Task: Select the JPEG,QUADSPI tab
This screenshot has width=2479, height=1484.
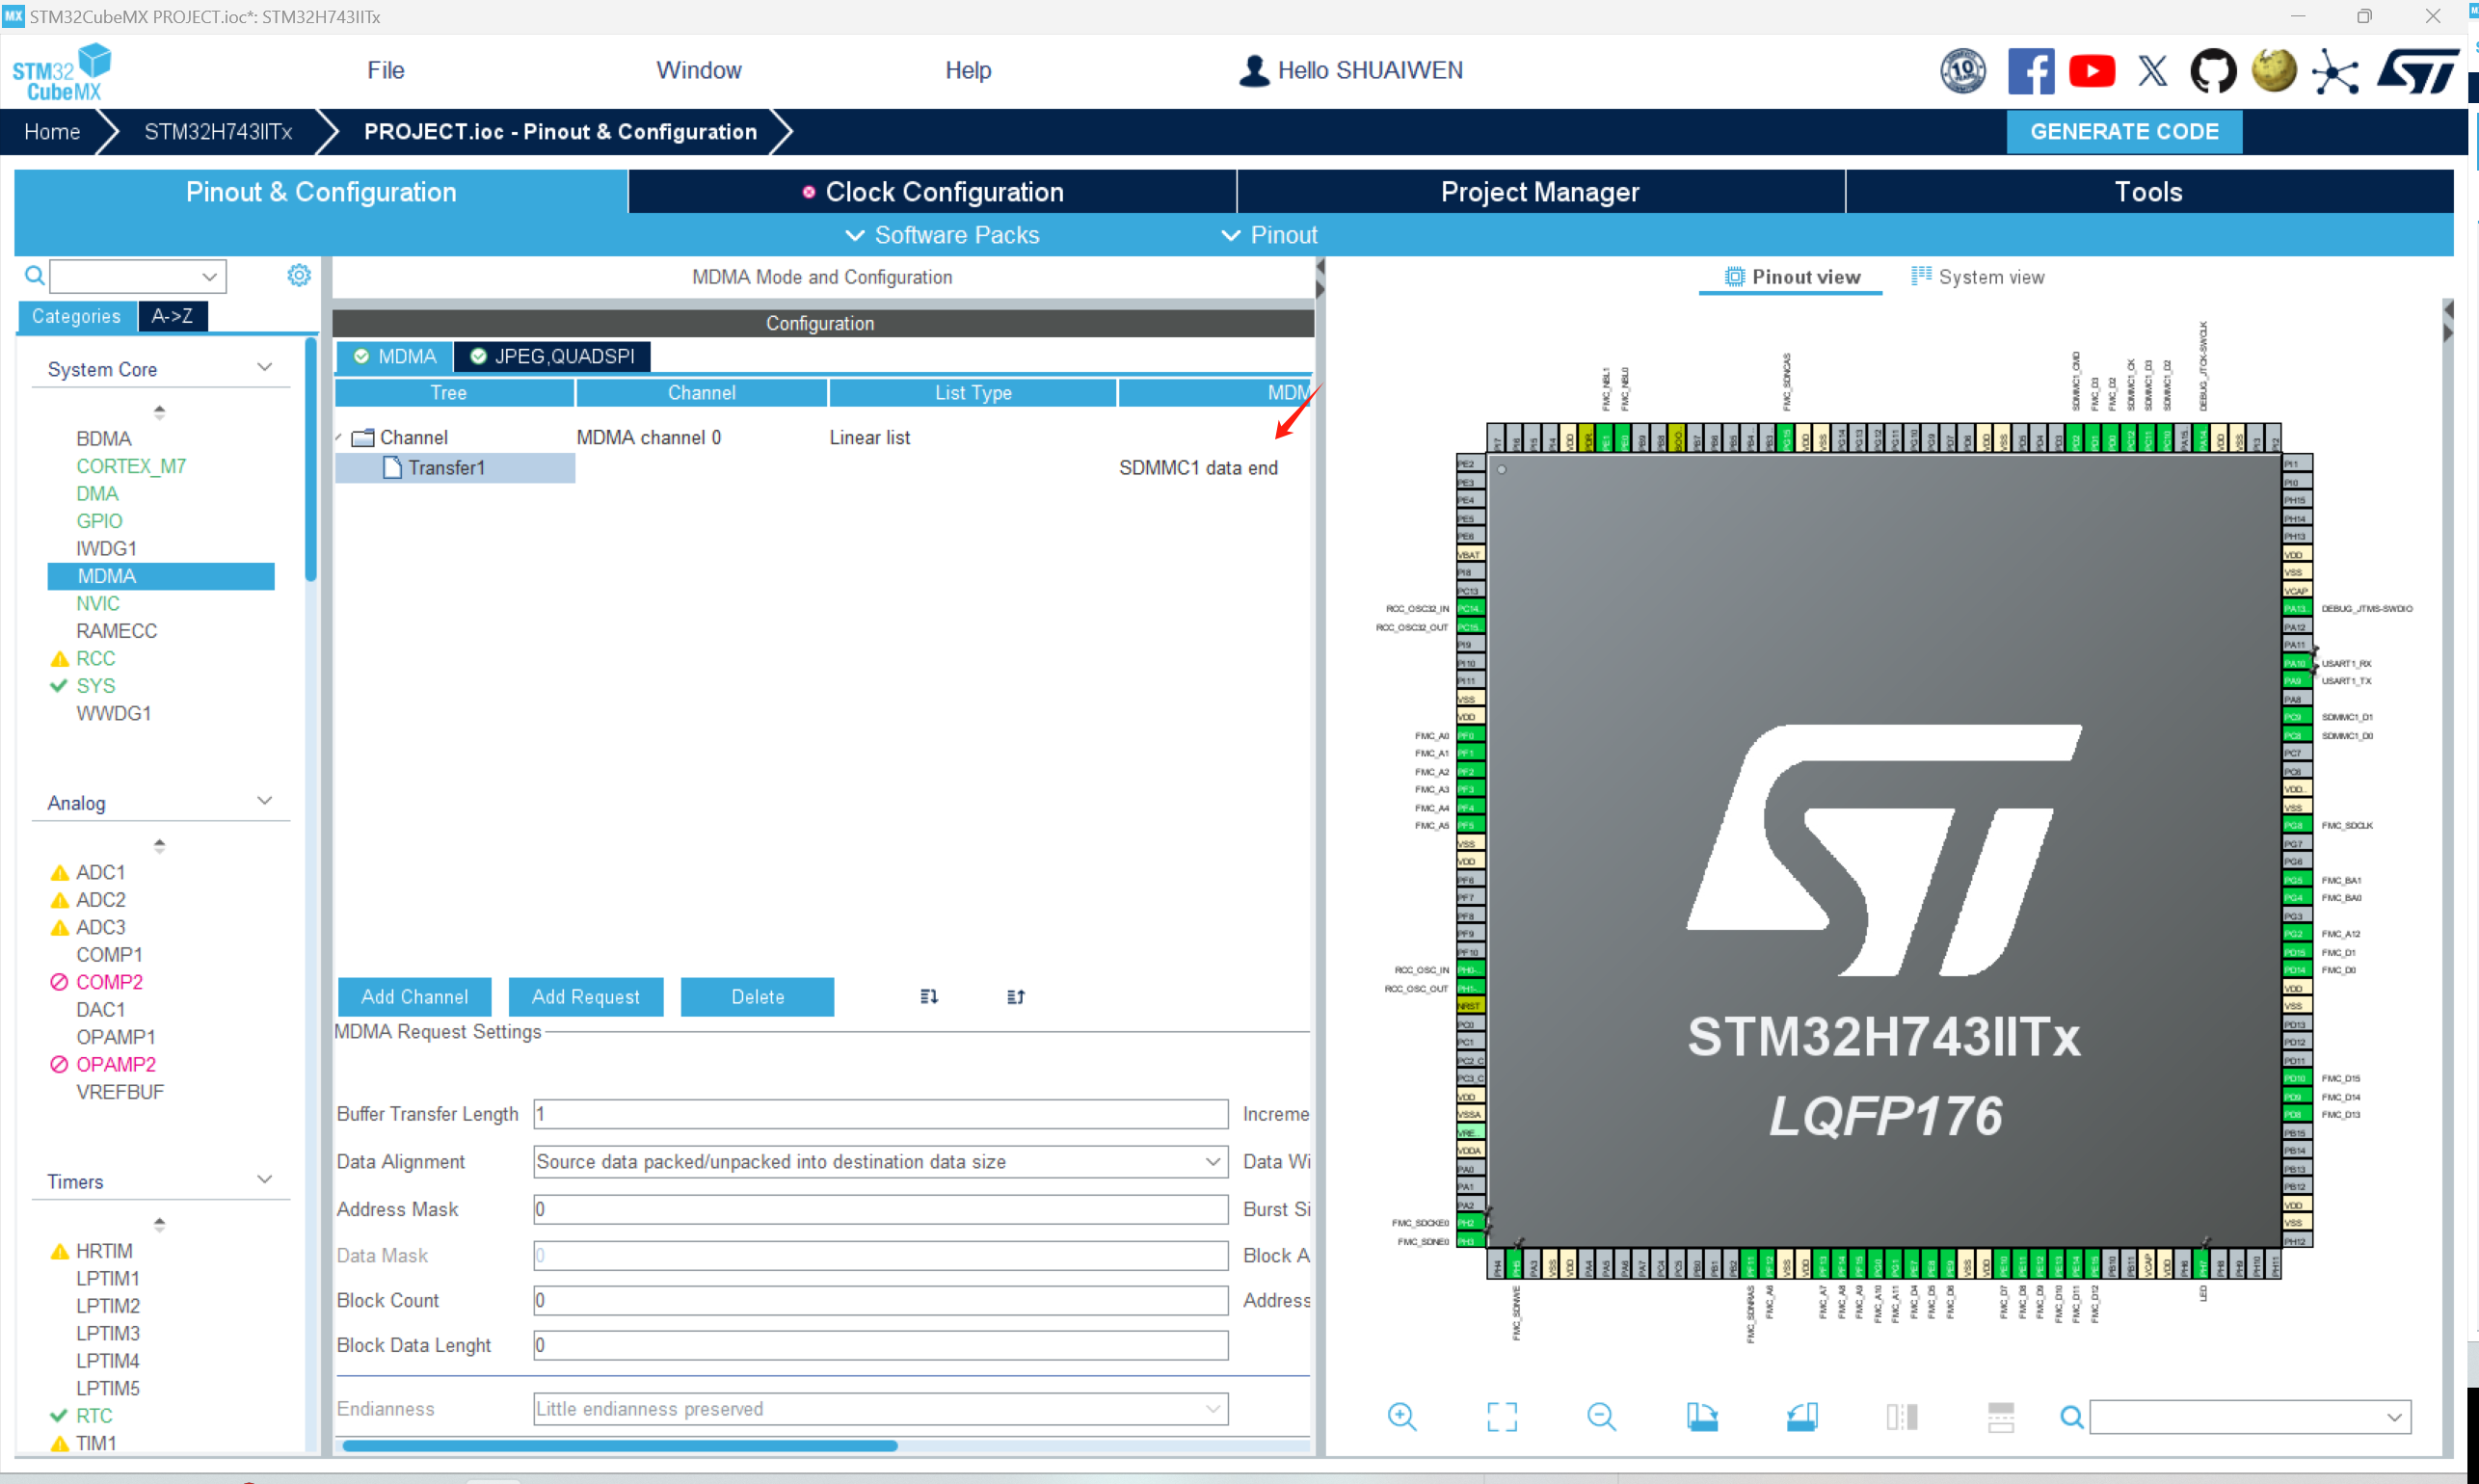Action: coord(552,356)
